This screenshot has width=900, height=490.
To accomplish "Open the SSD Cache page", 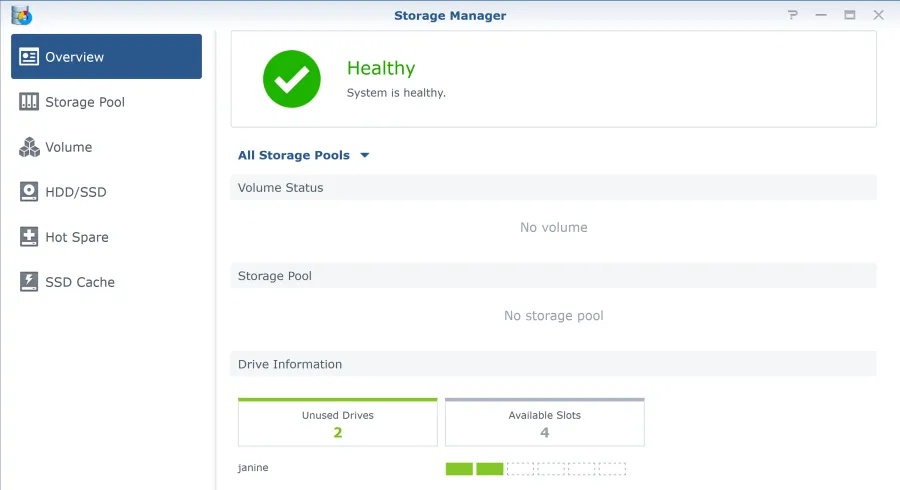I will [106, 282].
